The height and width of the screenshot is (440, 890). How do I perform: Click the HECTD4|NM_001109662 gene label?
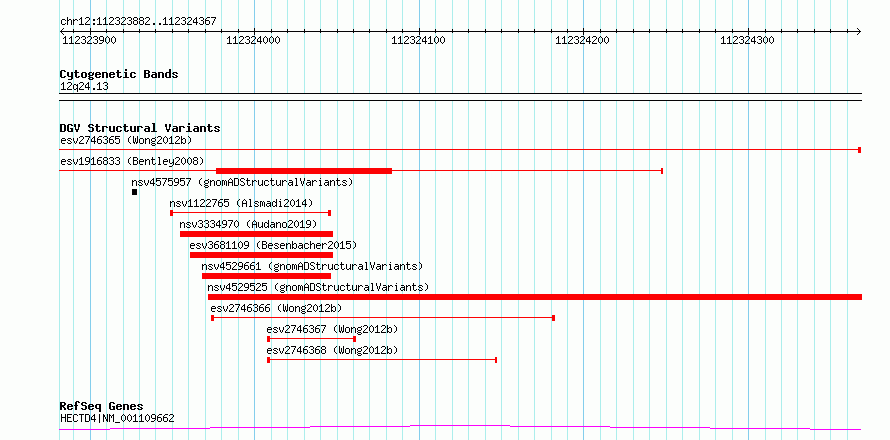(x=117, y=419)
